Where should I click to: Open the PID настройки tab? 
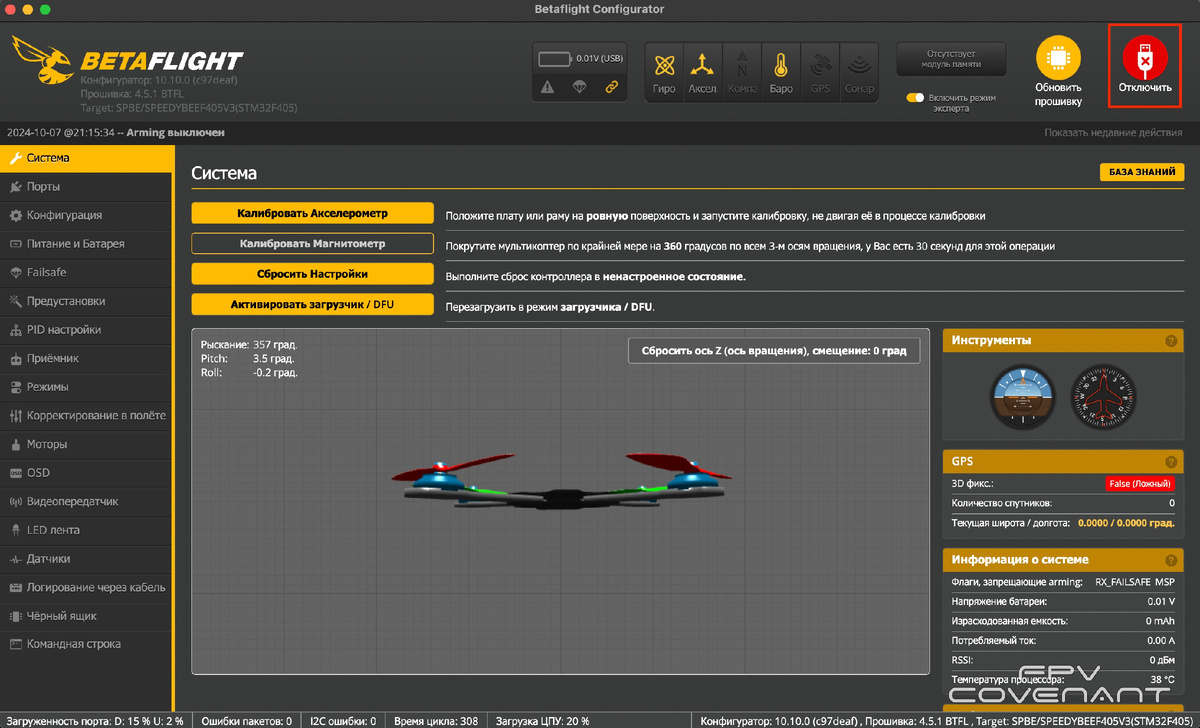point(87,330)
